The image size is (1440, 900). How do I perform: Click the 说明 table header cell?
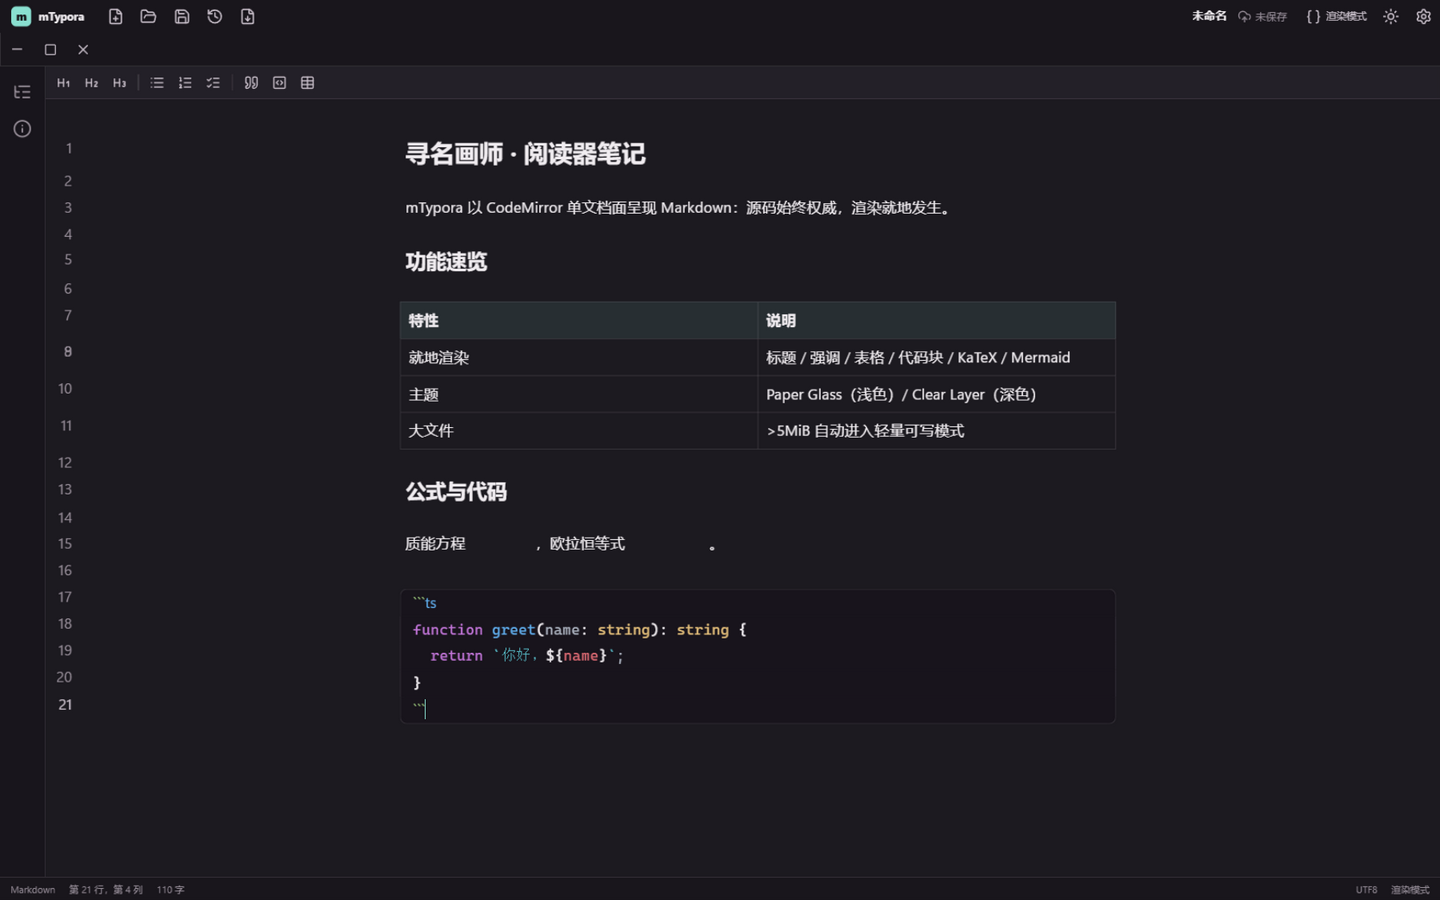click(936, 321)
